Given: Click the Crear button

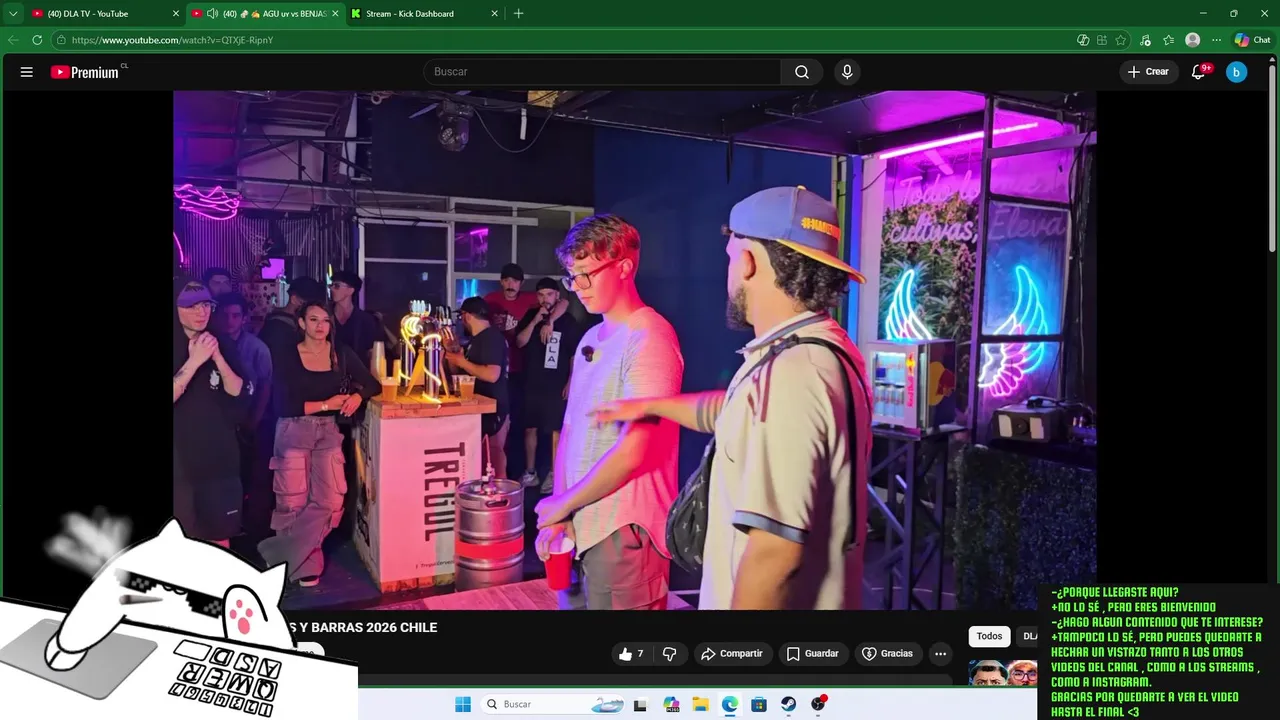Looking at the screenshot, I should (1148, 72).
